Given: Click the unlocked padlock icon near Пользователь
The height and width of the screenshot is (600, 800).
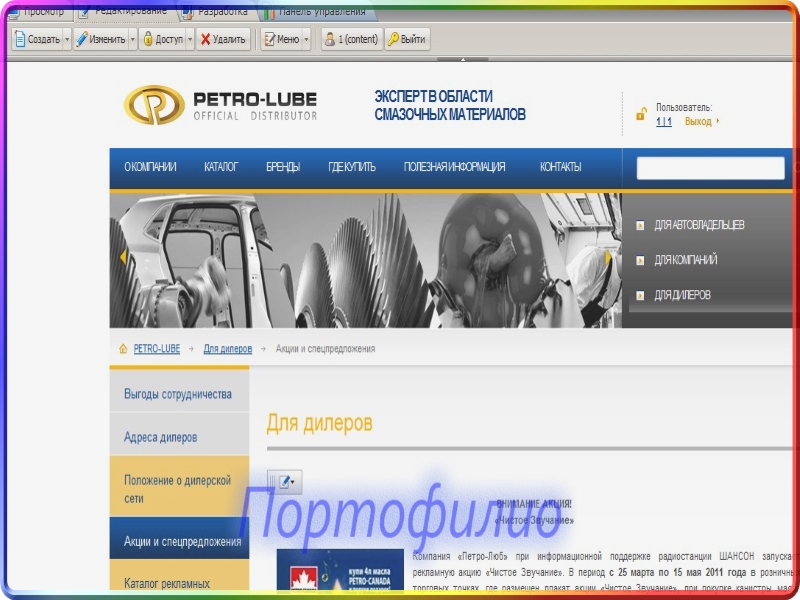Looking at the screenshot, I should [x=641, y=114].
